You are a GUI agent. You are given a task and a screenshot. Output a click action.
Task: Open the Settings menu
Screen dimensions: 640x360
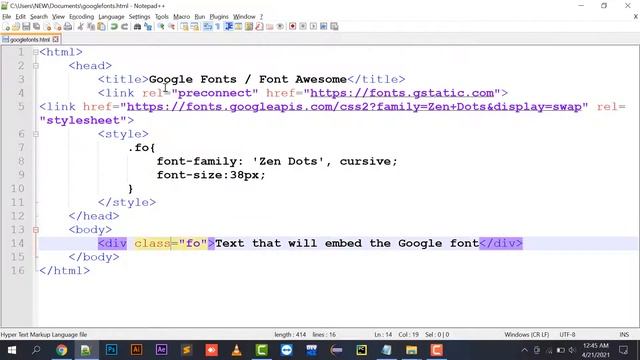coord(139,17)
